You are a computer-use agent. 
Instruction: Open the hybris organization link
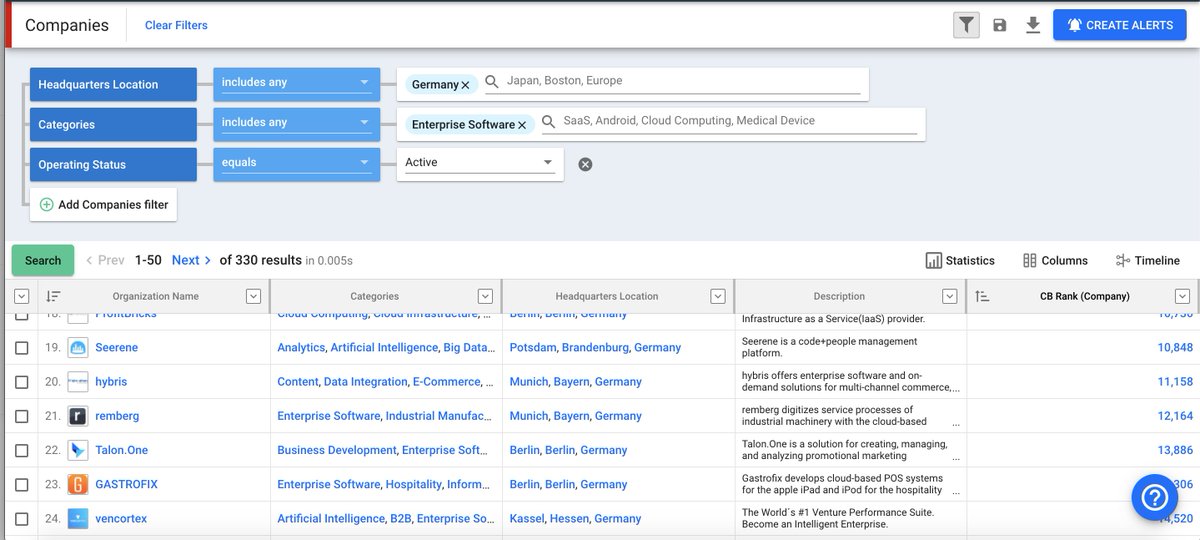[x=111, y=381]
